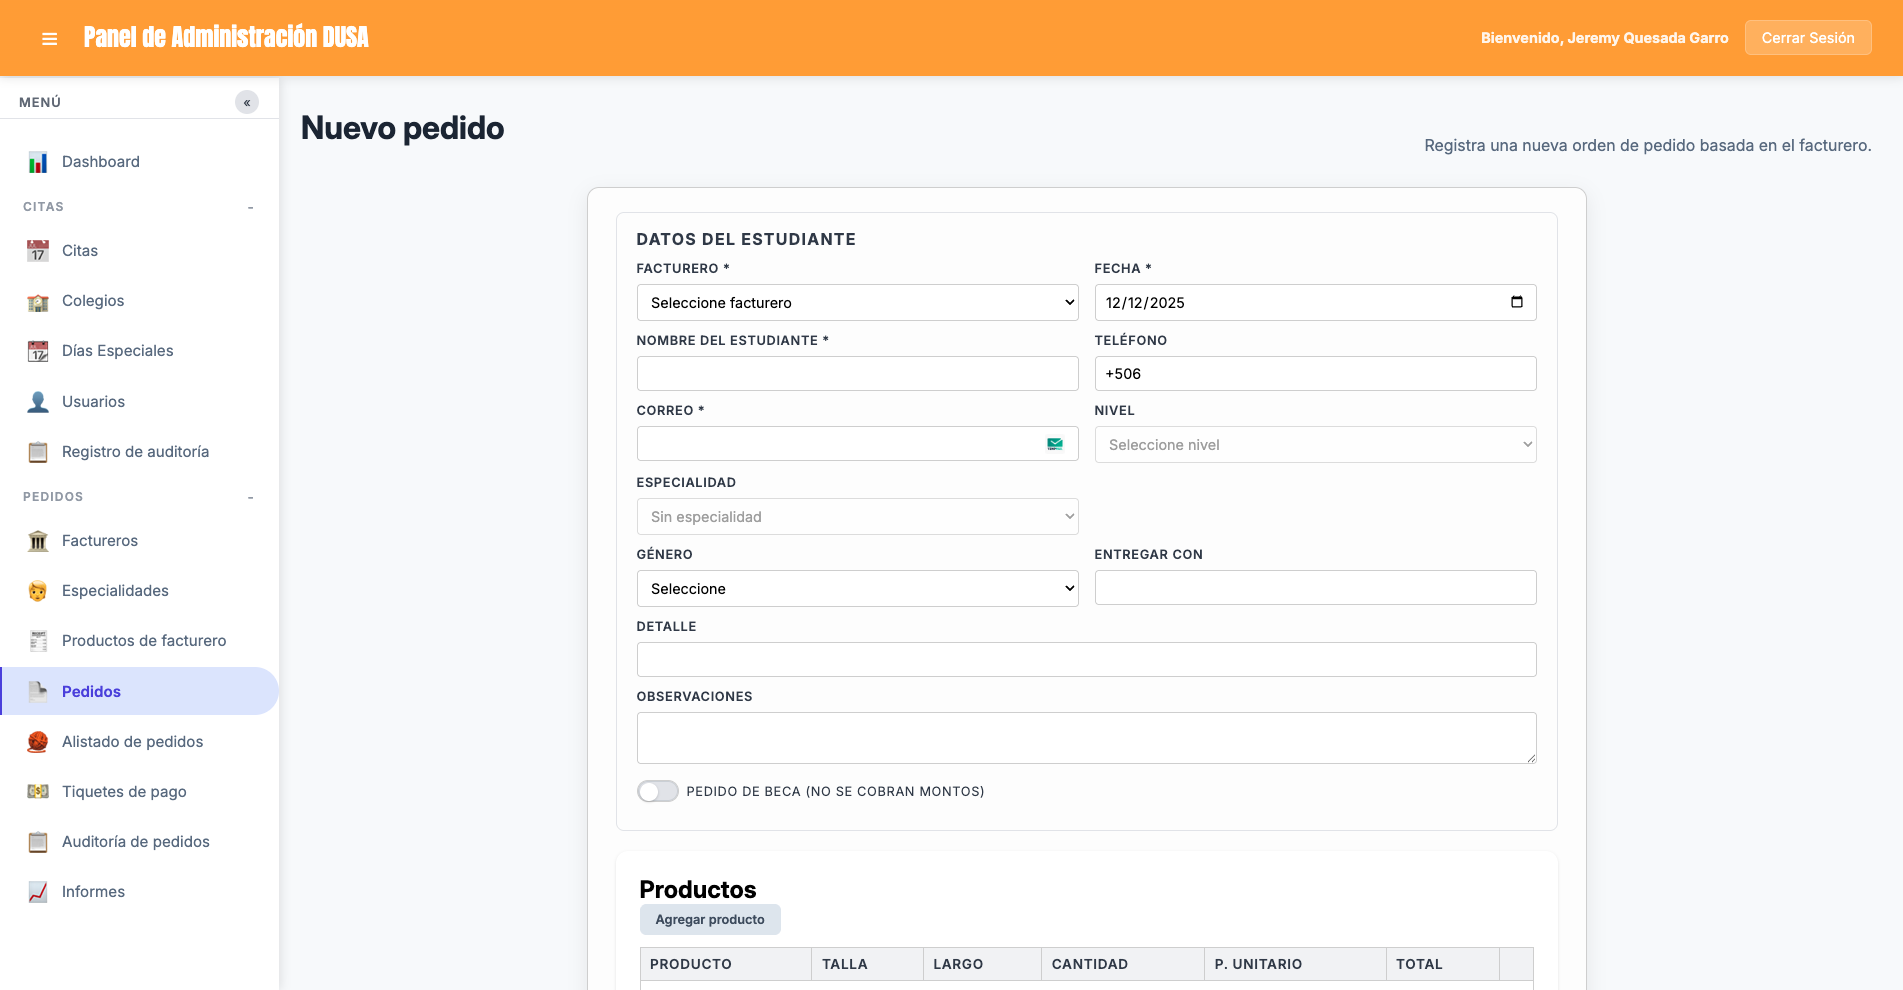Click the Colegios building icon
Viewport: 1903px width, 990px height.
38,302
